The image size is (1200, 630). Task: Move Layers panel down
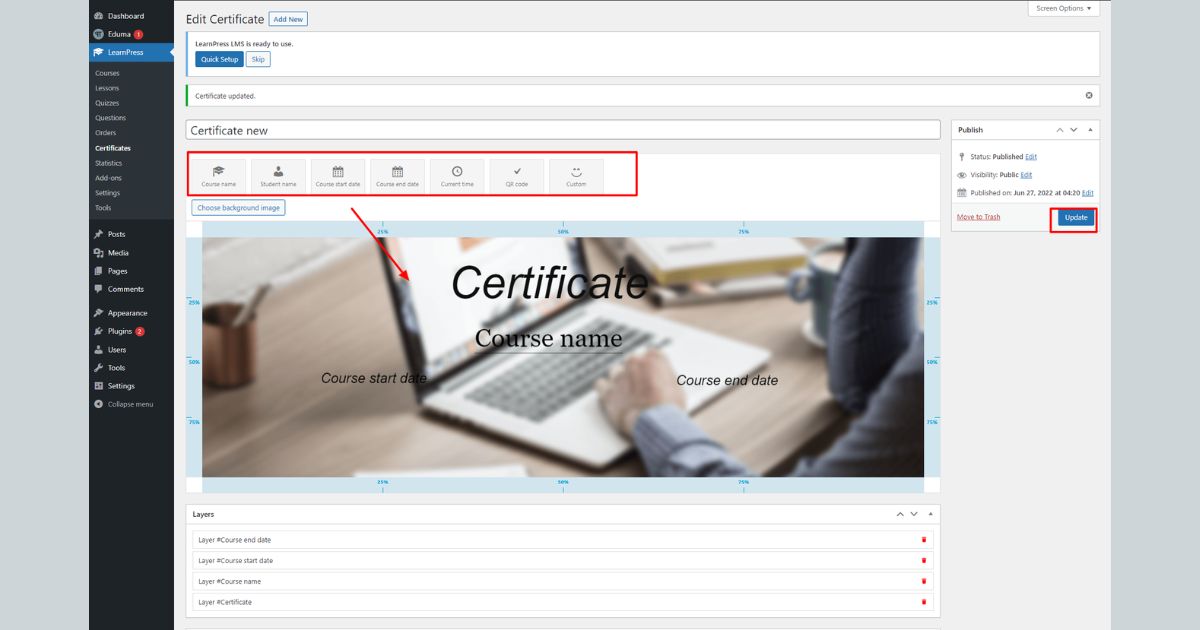pyautogui.click(x=914, y=514)
